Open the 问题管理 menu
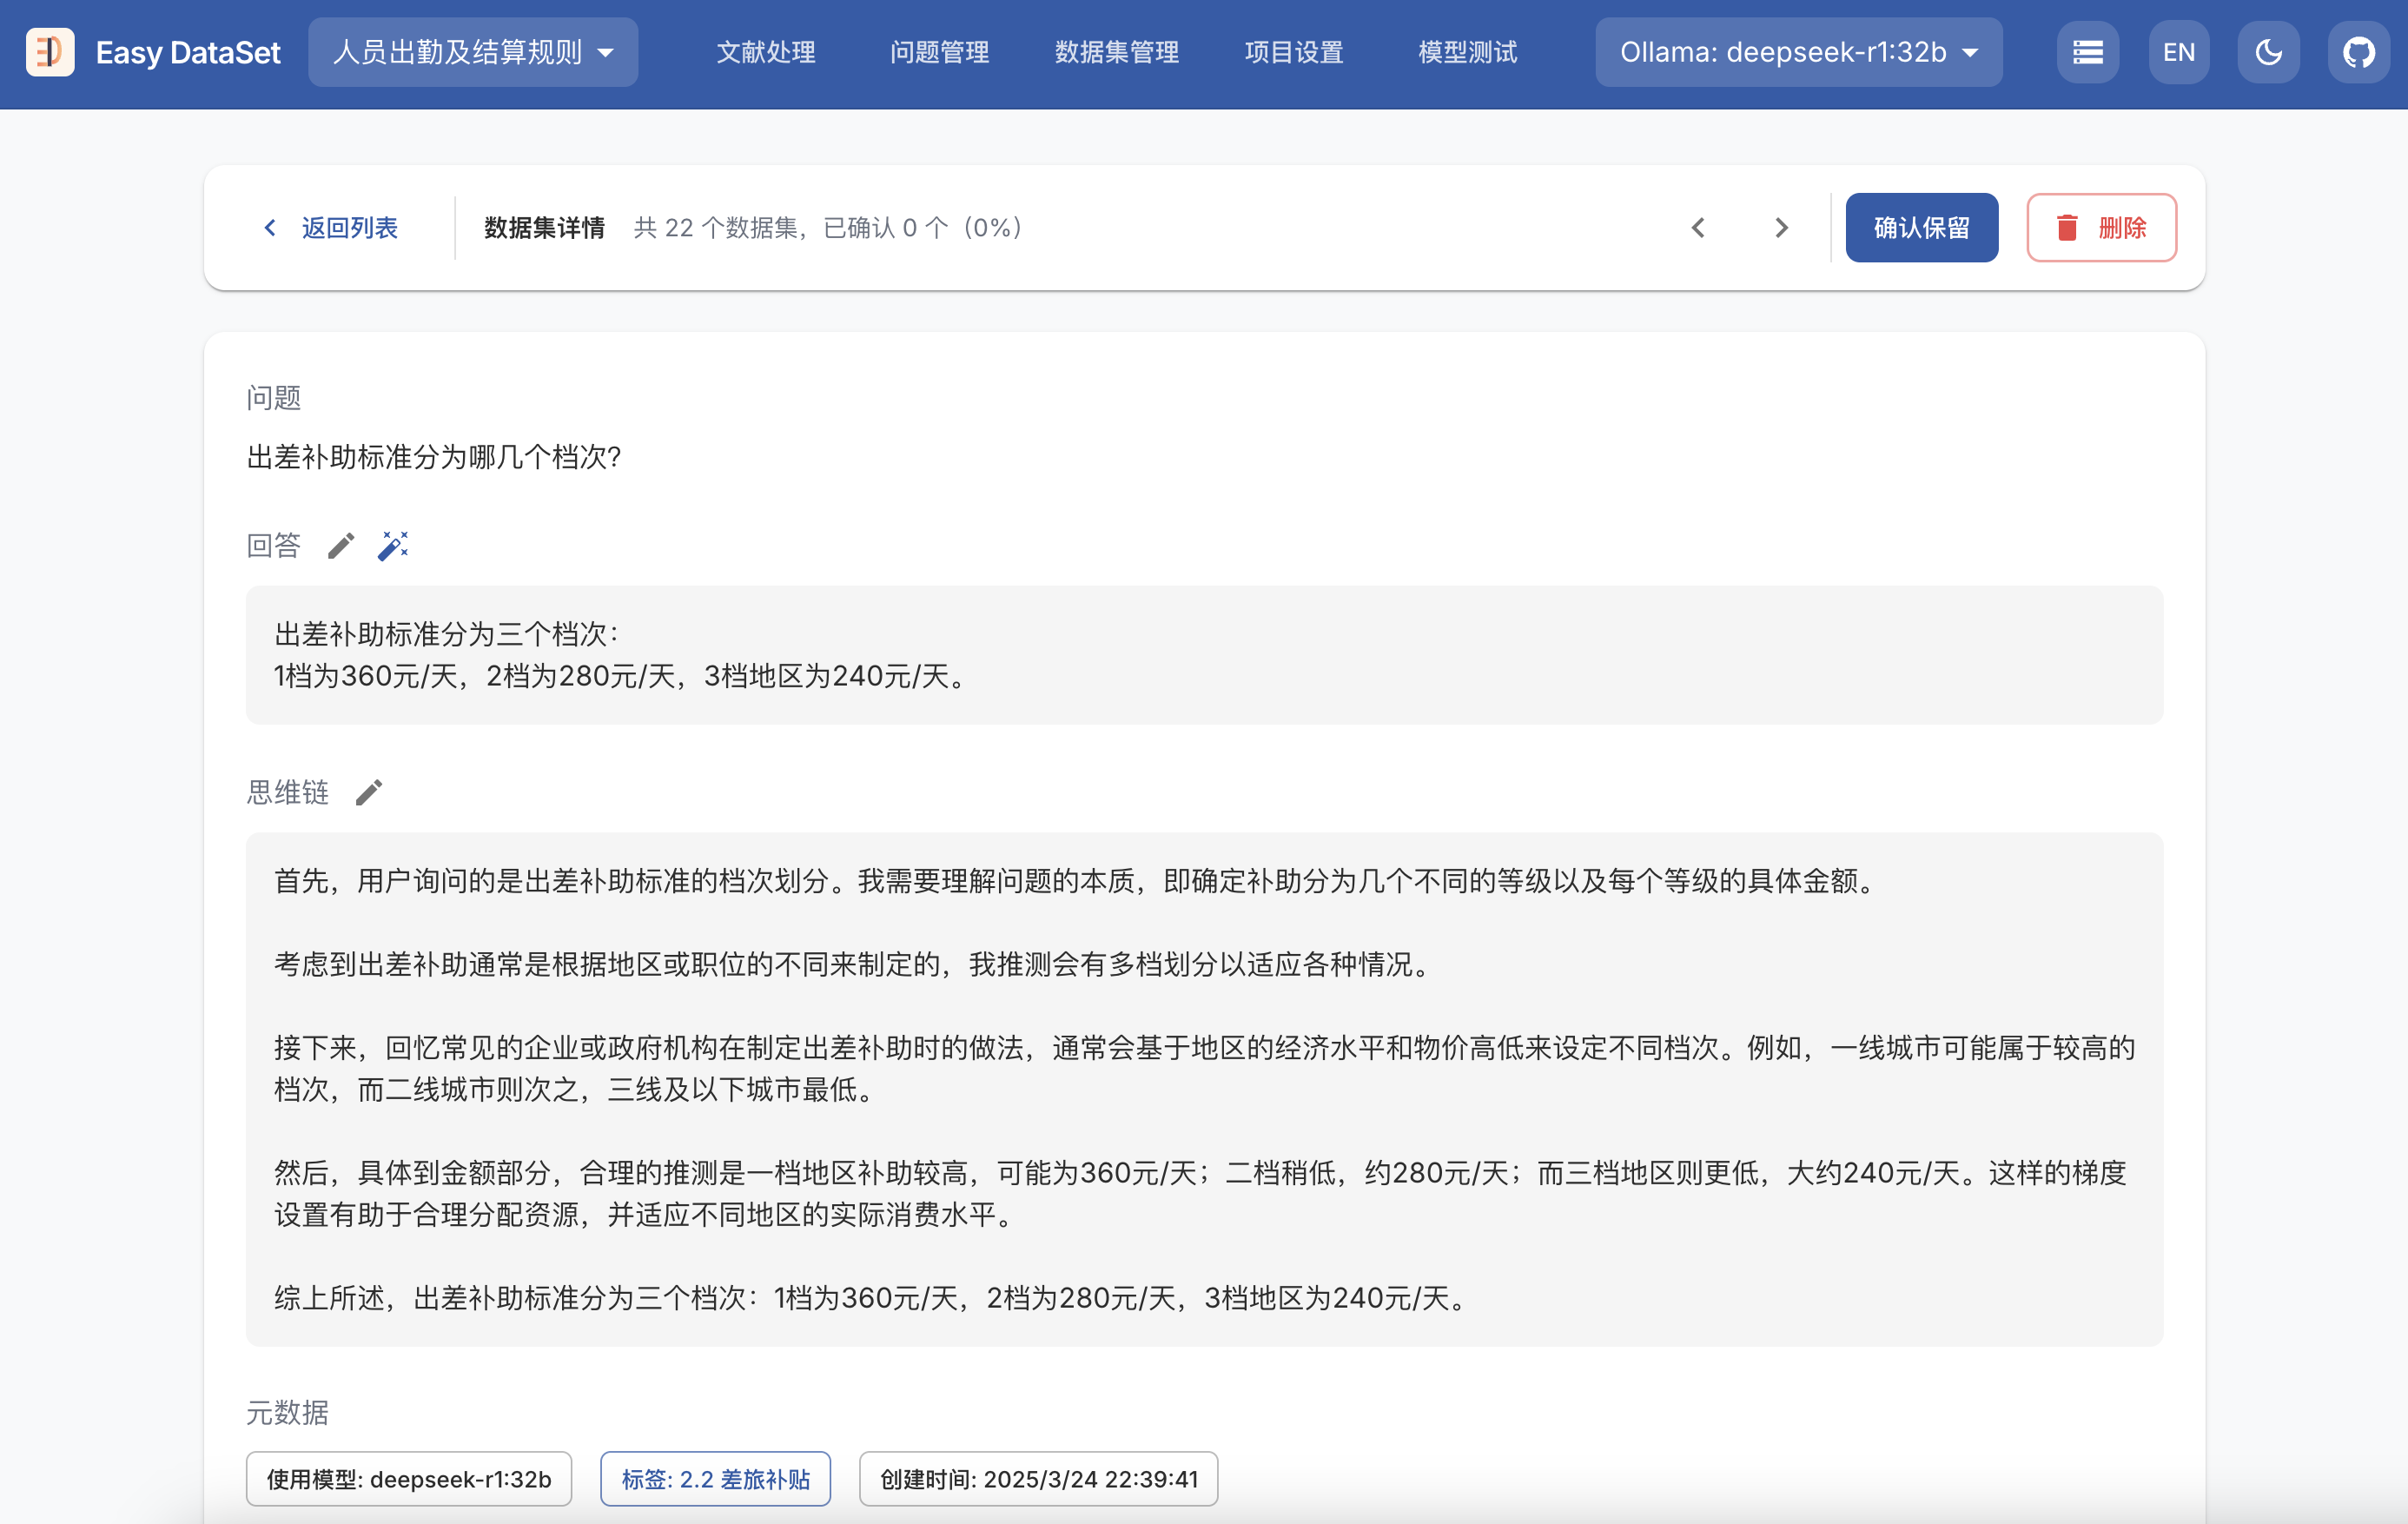Image resolution: width=2408 pixels, height=1524 pixels. tap(939, 52)
